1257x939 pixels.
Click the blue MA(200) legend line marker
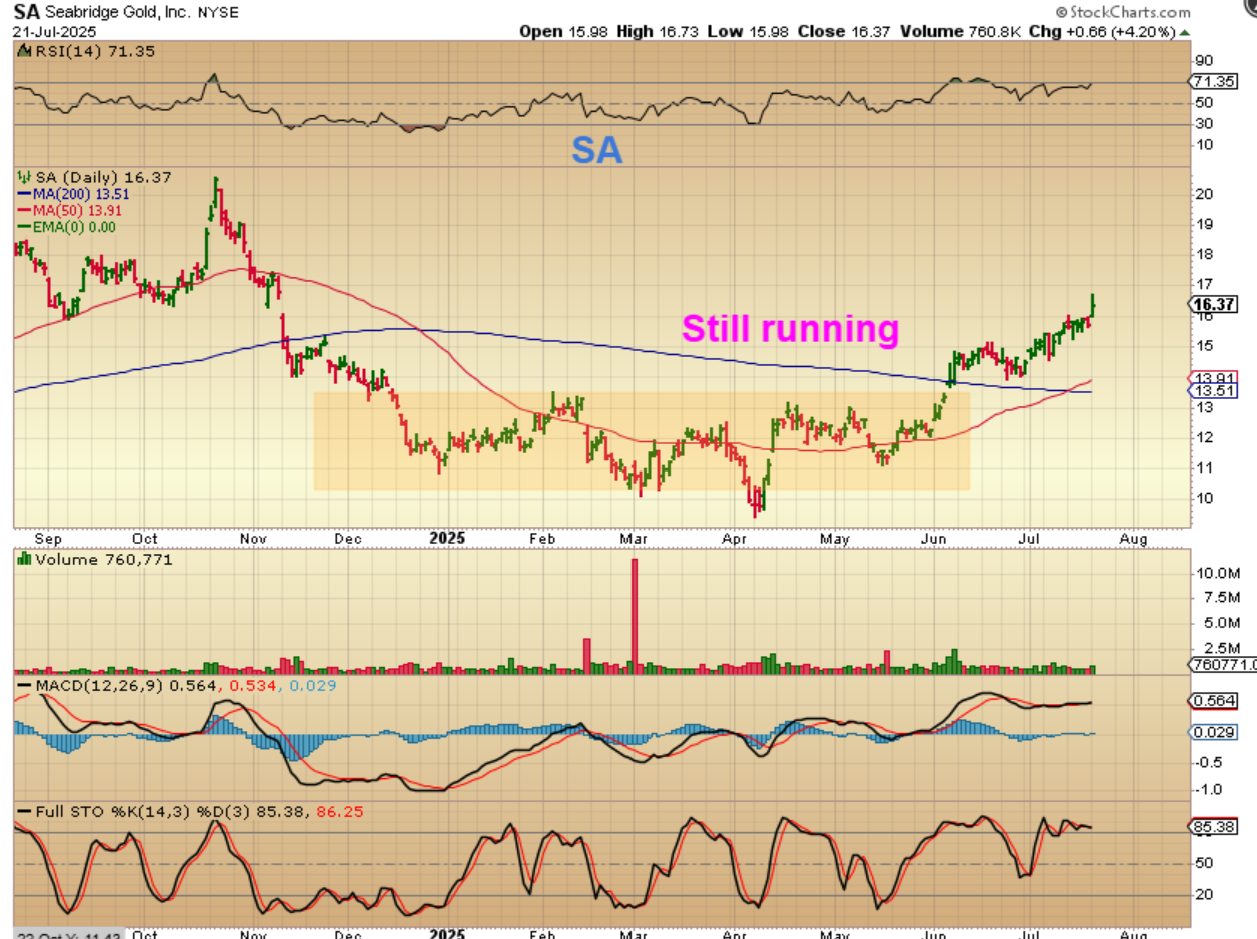(24, 194)
